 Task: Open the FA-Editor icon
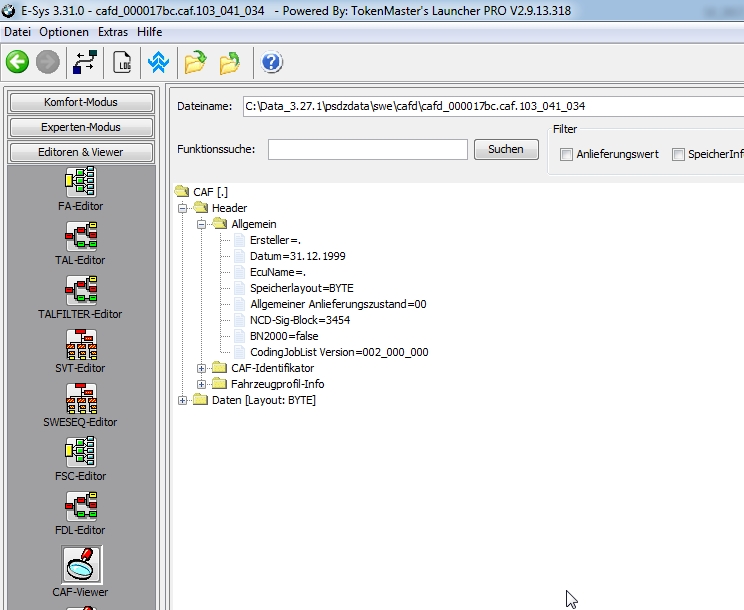pyautogui.click(x=81, y=182)
